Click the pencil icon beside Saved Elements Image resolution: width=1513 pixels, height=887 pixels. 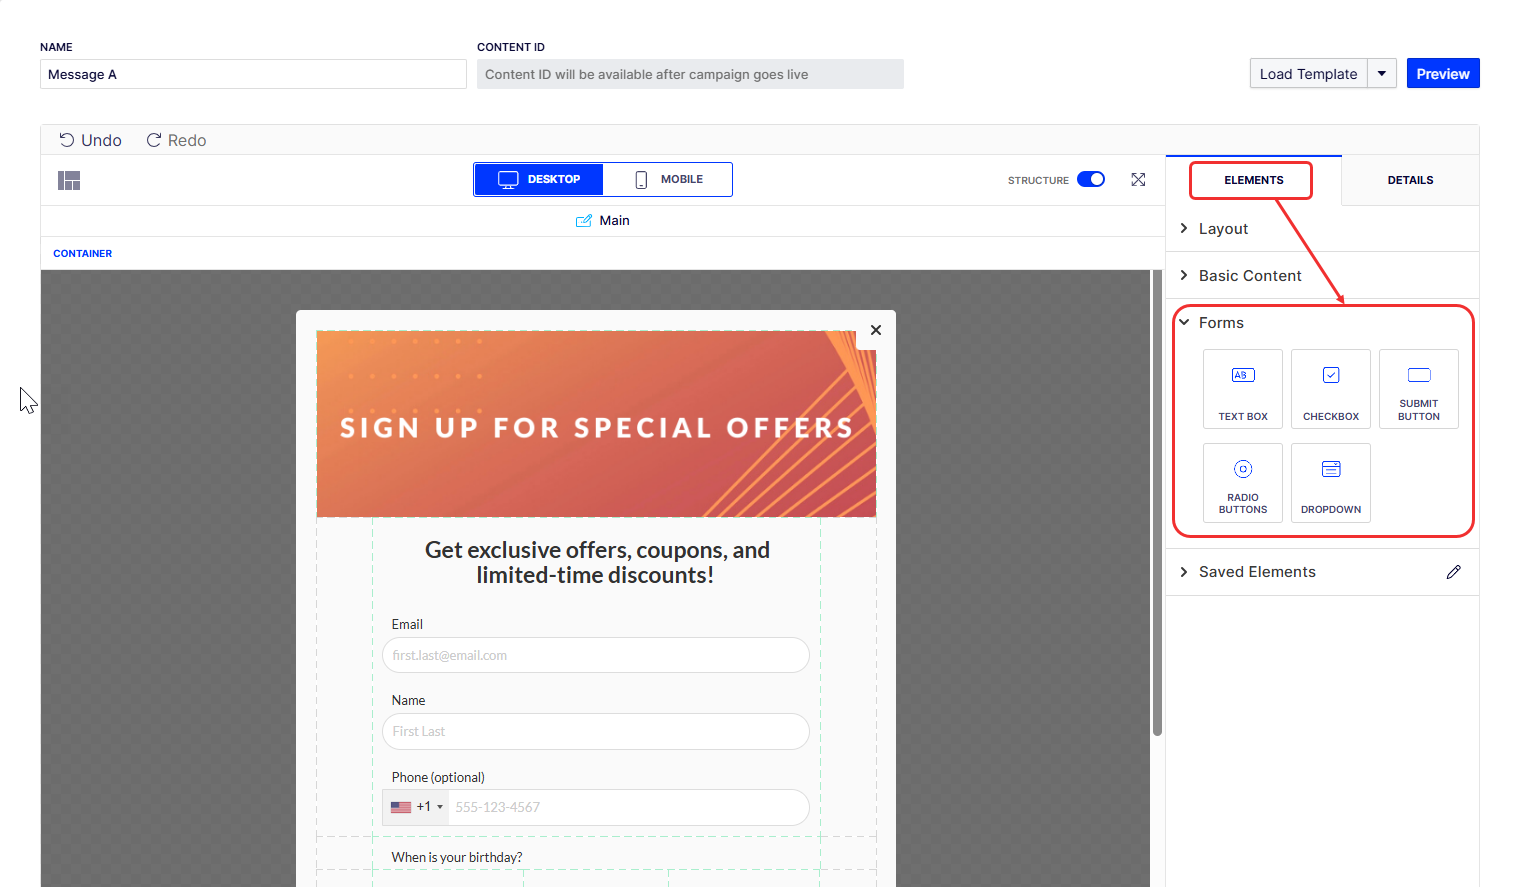(x=1453, y=572)
